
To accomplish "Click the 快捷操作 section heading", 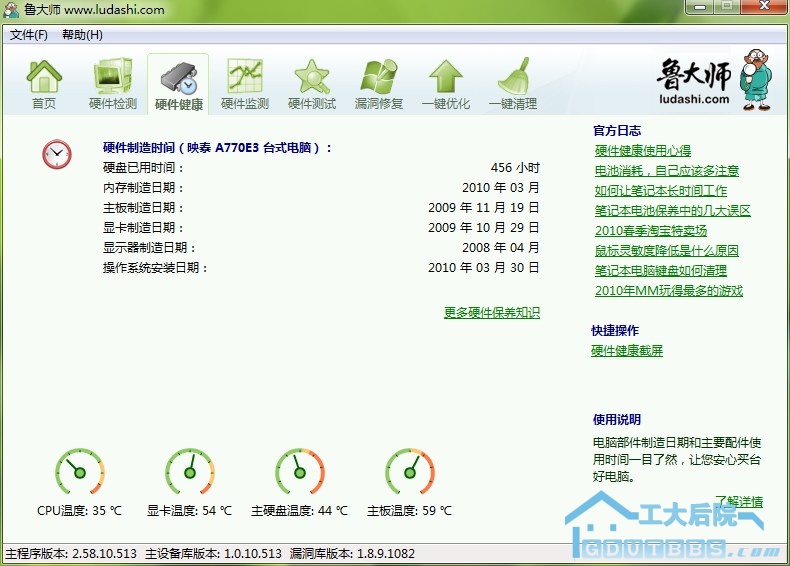I will point(615,331).
